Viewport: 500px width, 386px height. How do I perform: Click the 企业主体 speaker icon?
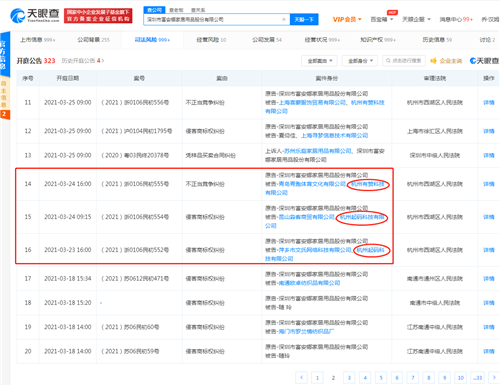pyautogui.click(x=433, y=61)
